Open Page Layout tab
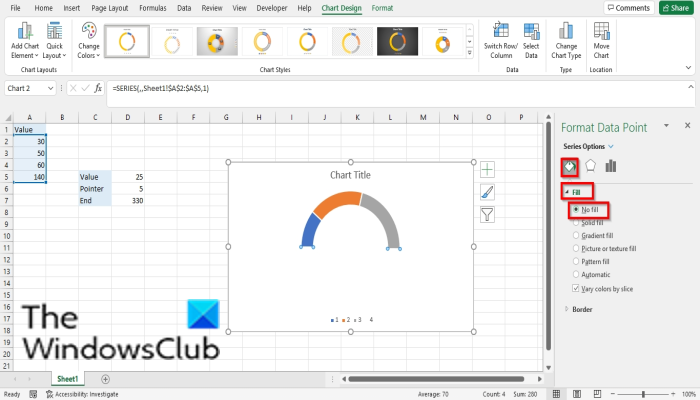The width and height of the screenshot is (700, 400). (109, 8)
